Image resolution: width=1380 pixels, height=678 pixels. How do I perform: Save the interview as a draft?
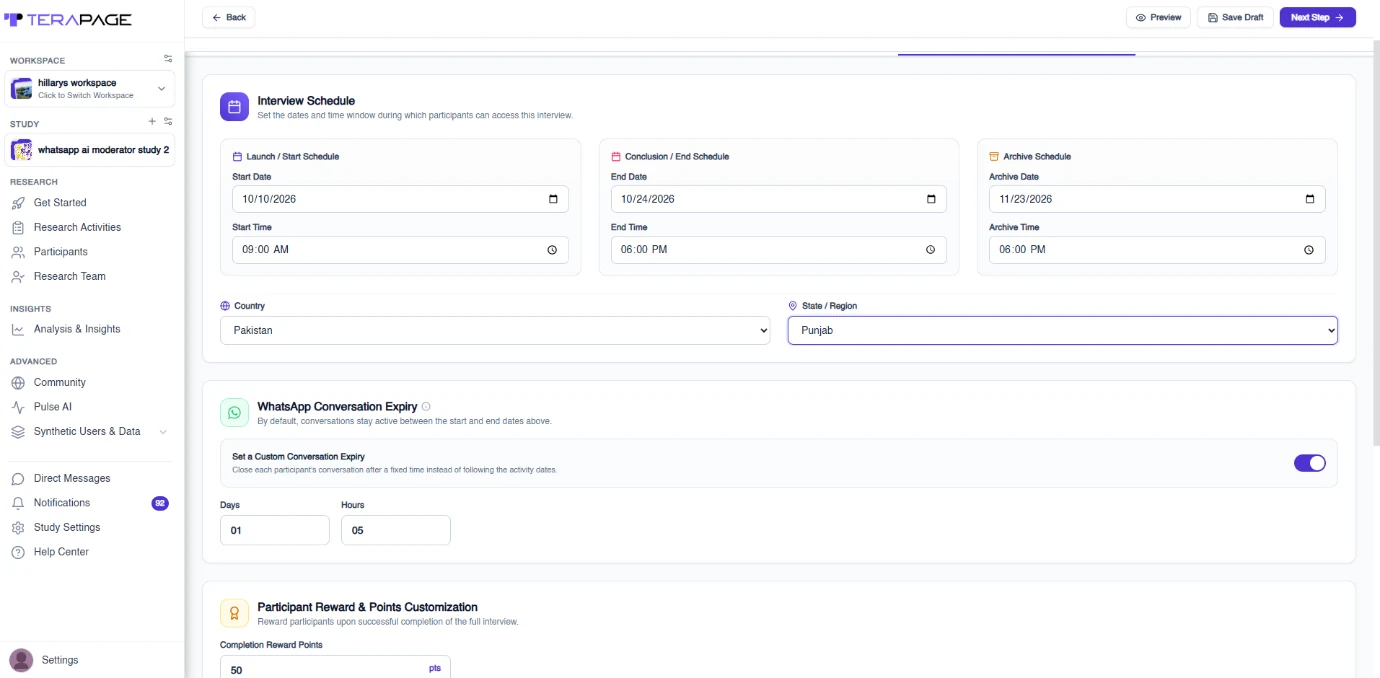tap(1235, 17)
